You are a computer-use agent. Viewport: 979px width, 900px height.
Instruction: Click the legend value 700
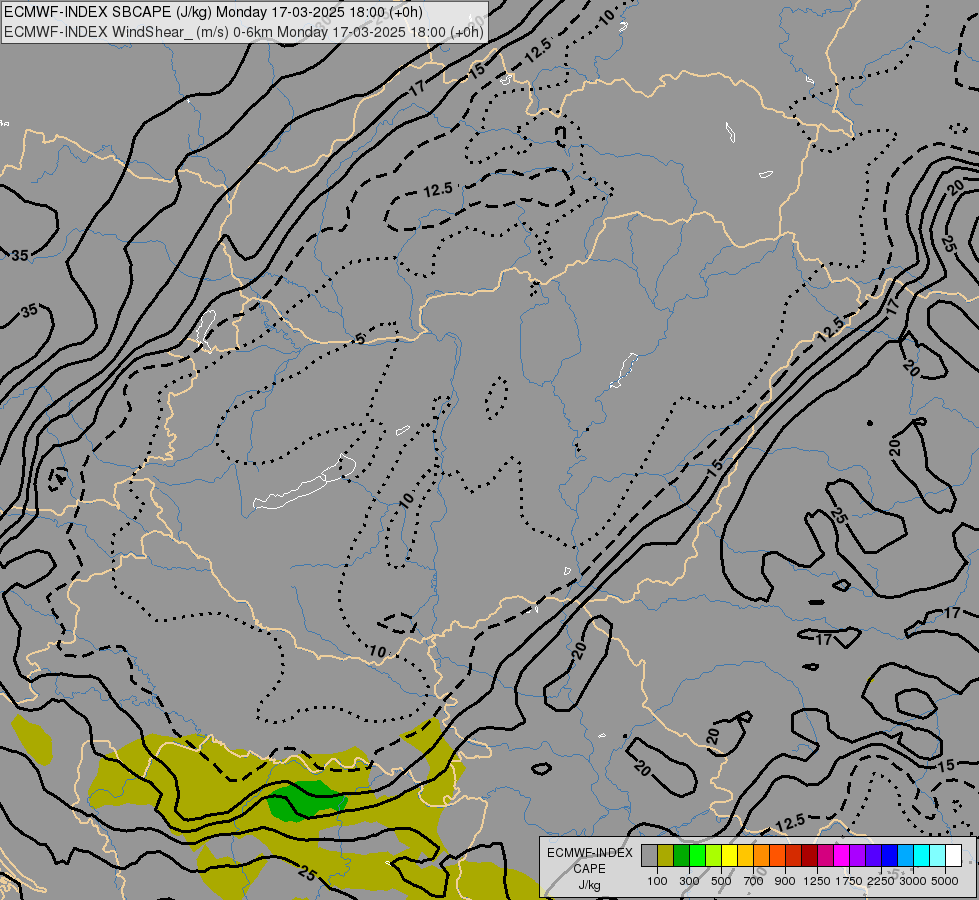coord(754,881)
